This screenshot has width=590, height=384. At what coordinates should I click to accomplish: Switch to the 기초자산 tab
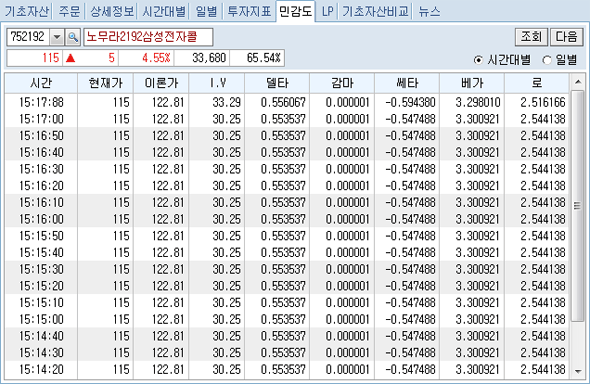click(27, 11)
